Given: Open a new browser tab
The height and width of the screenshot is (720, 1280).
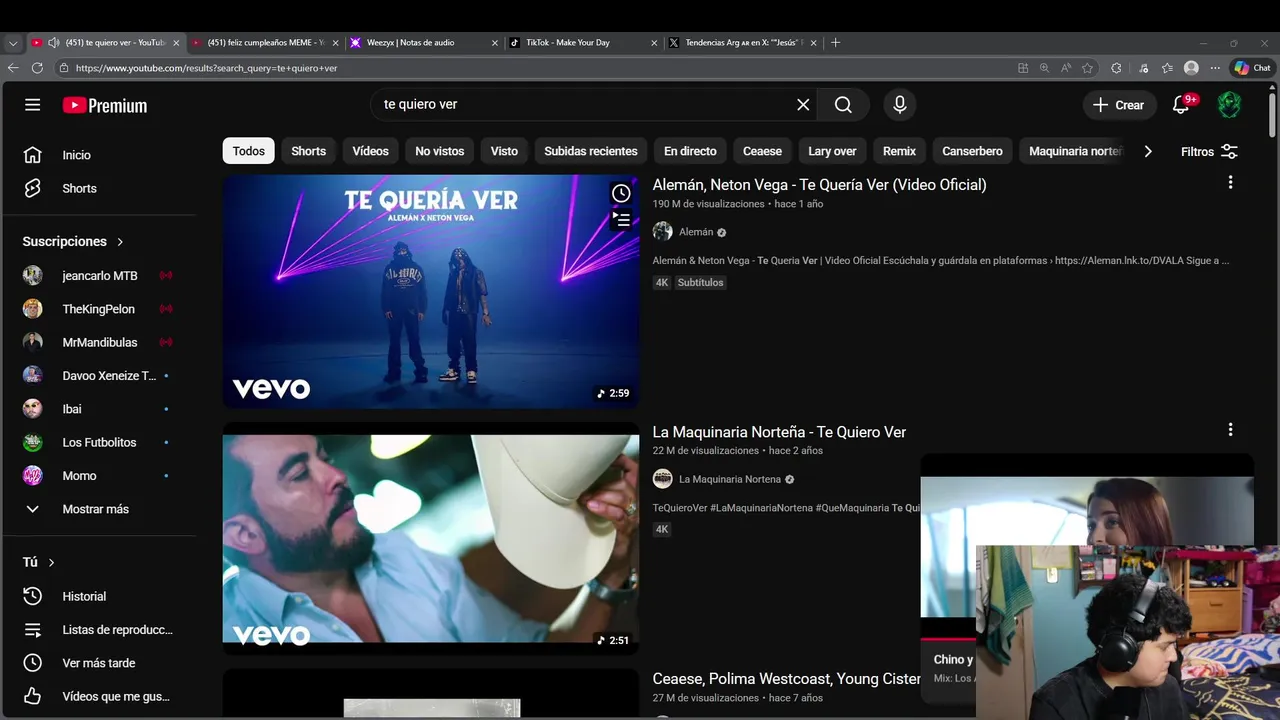Looking at the screenshot, I should (836, 43).
